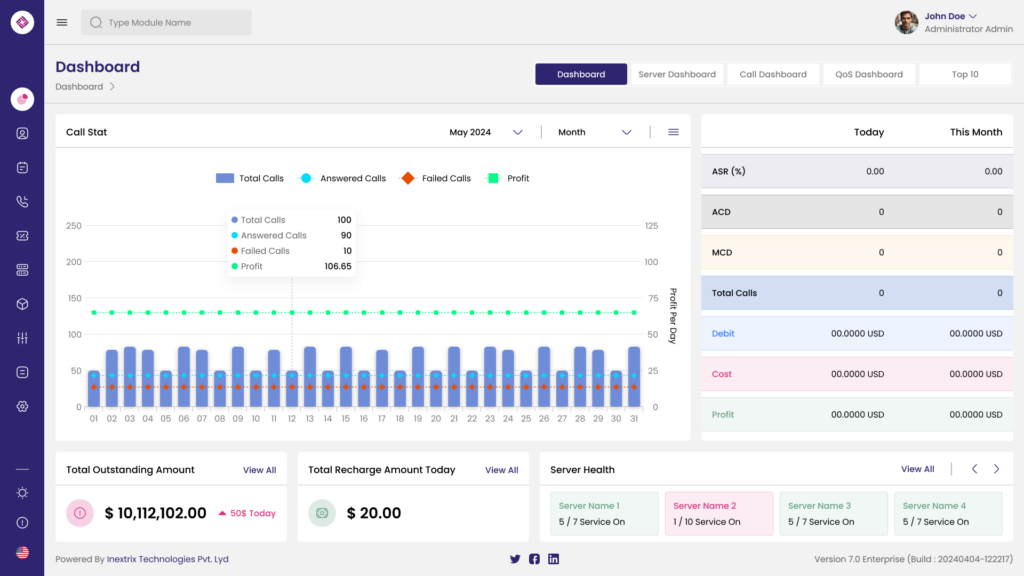Screen dimensions: 1024x576
Task: Focus the Type Module Name search field
Action: coord(167,22)
